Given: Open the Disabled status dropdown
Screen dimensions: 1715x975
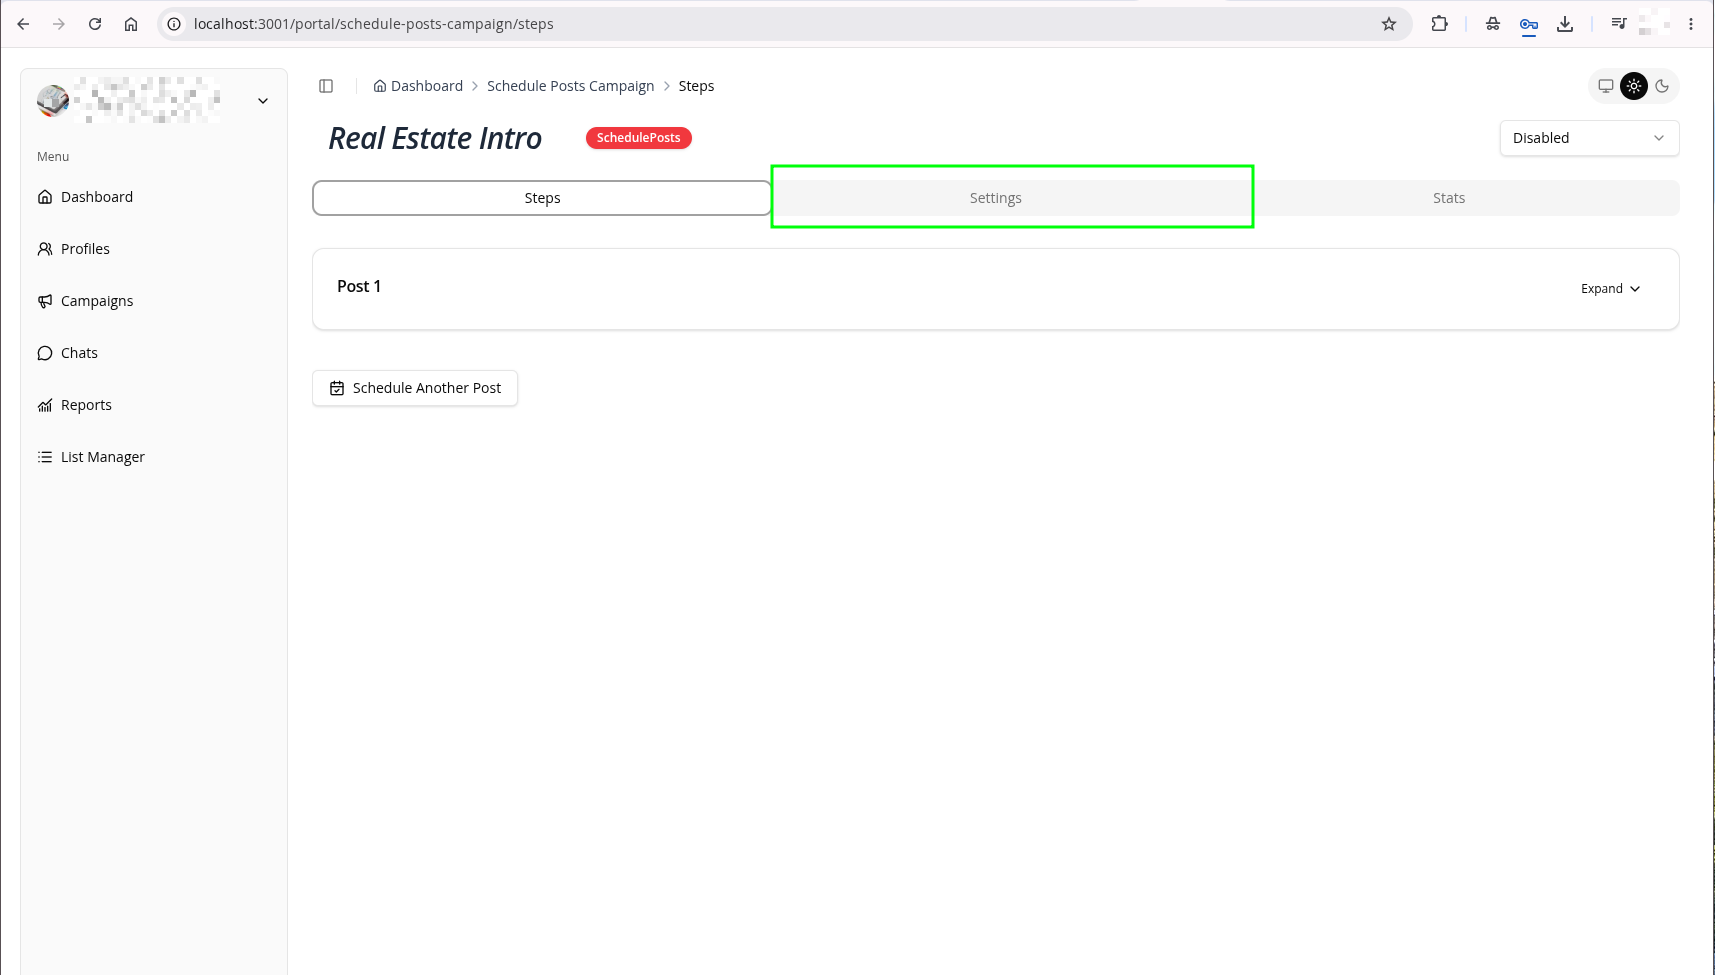Looking at the screenshot, I should 1589,138.
